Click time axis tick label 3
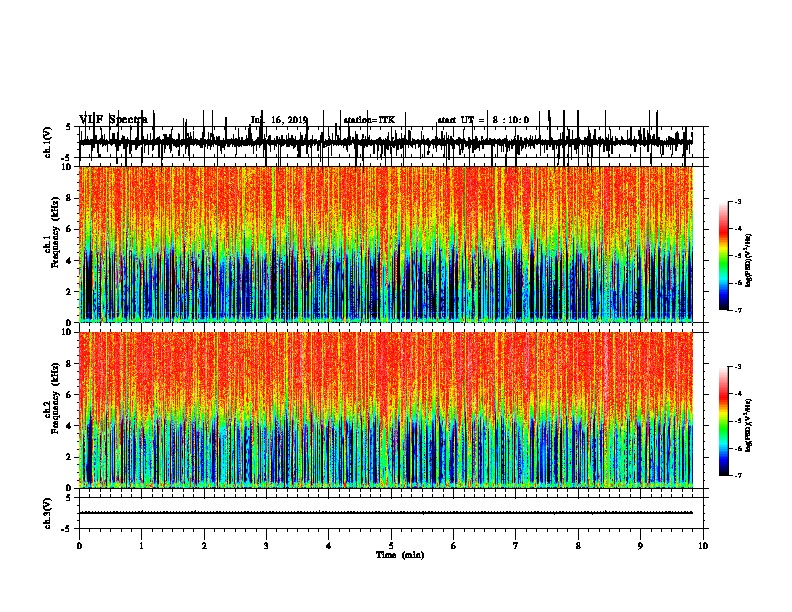 266,546
